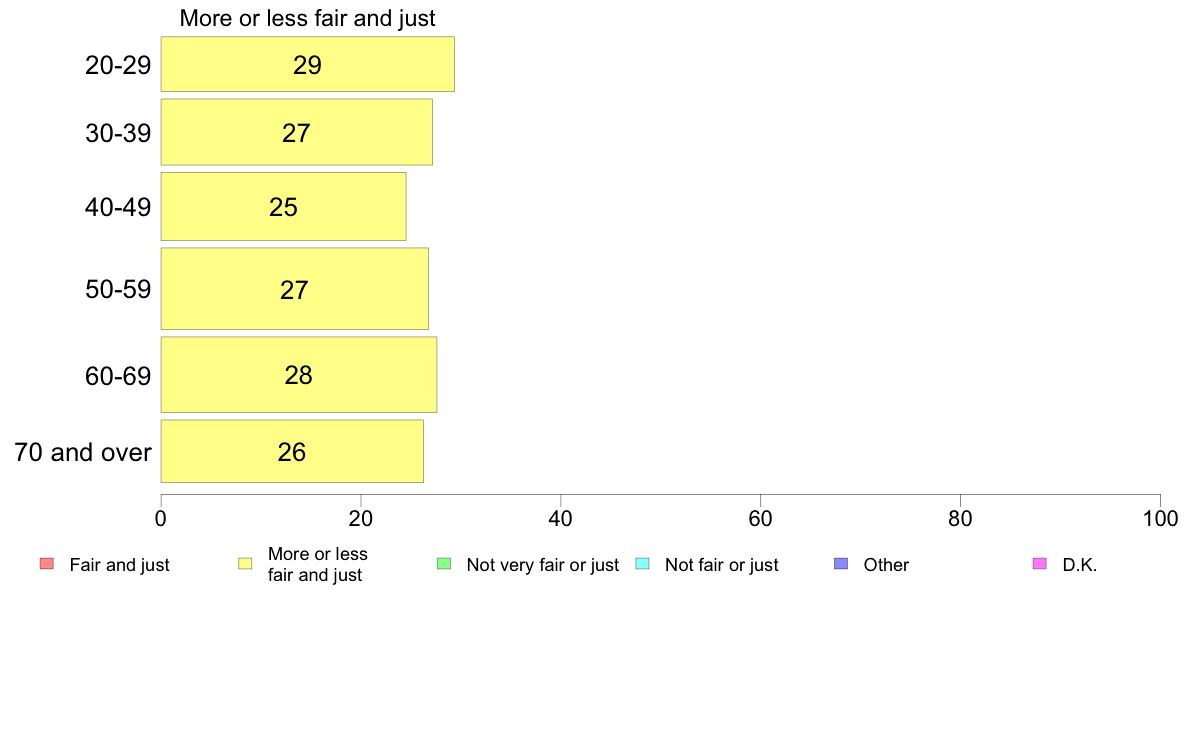Click the 20-29 category label
Image resolution: width=1188 pixels, height=736 pixels.
[x=118, y=65]
